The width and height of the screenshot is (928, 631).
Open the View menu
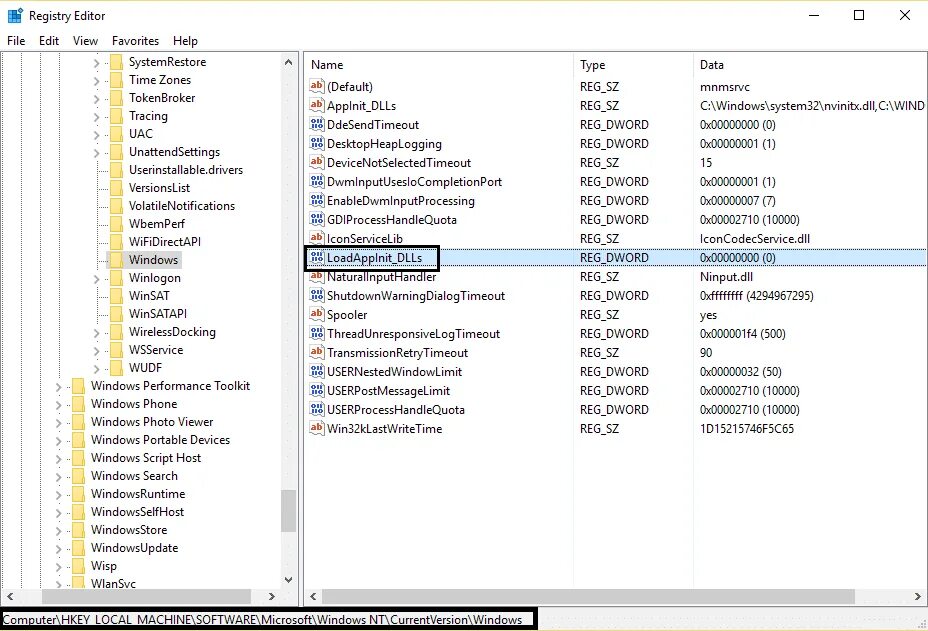pyautogui.click(x=85, y=41)
